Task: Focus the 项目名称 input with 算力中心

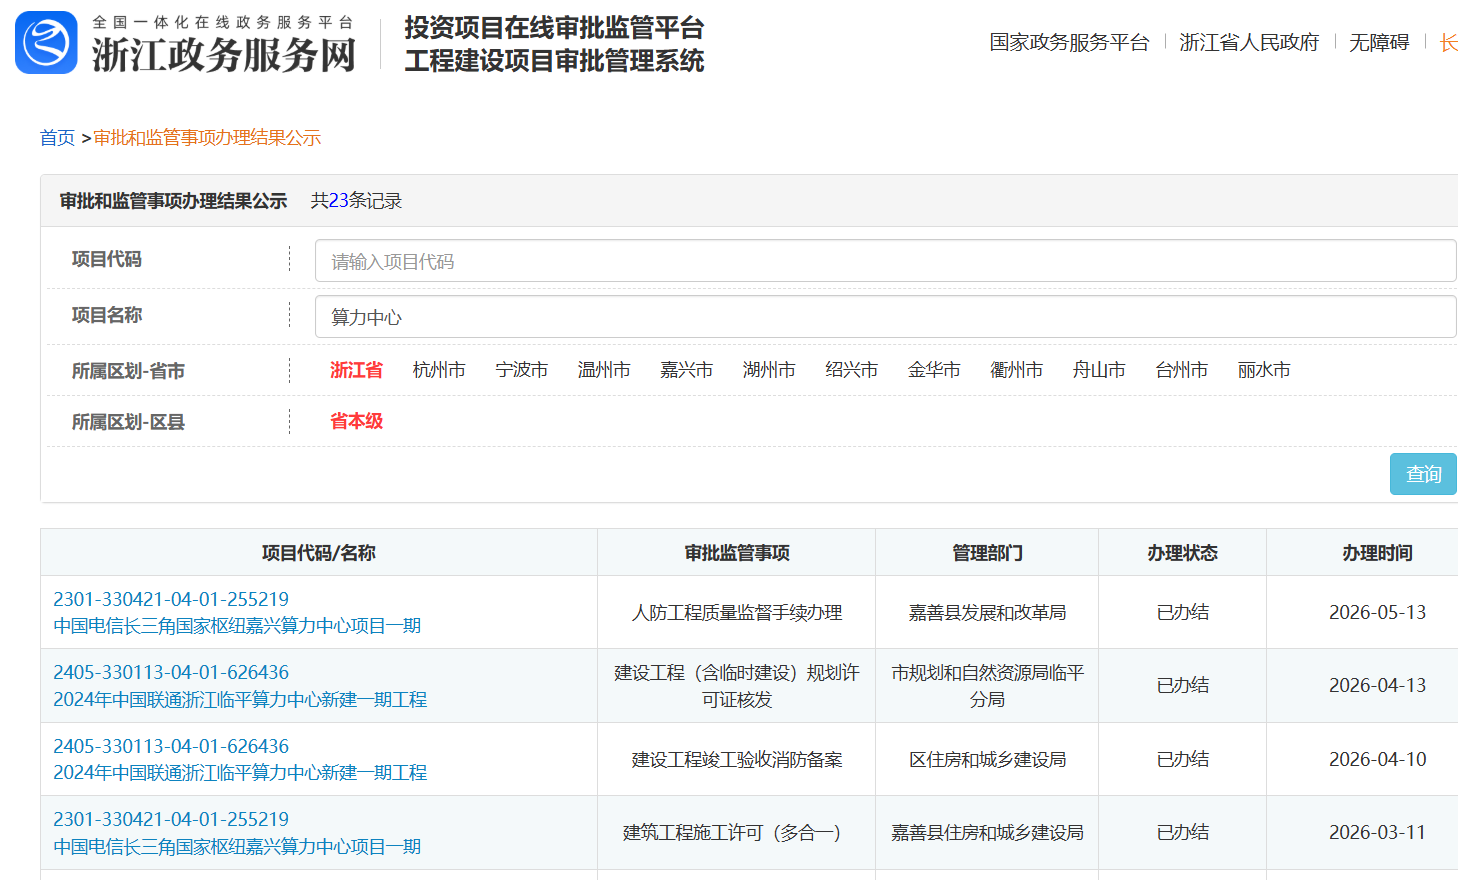Action: tap(885, 317)
